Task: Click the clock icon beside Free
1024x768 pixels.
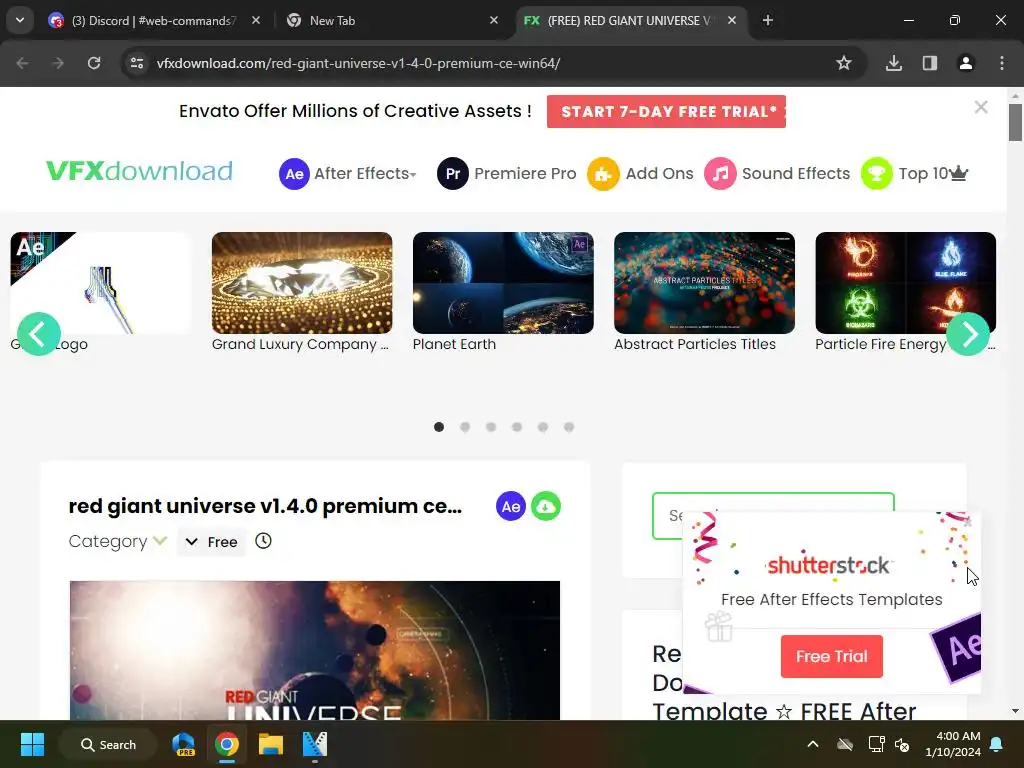Action: [x=263, y=541]
